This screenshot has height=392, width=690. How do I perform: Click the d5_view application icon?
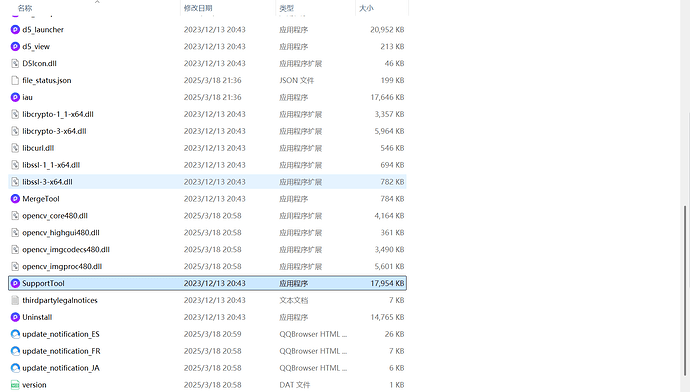15,46
